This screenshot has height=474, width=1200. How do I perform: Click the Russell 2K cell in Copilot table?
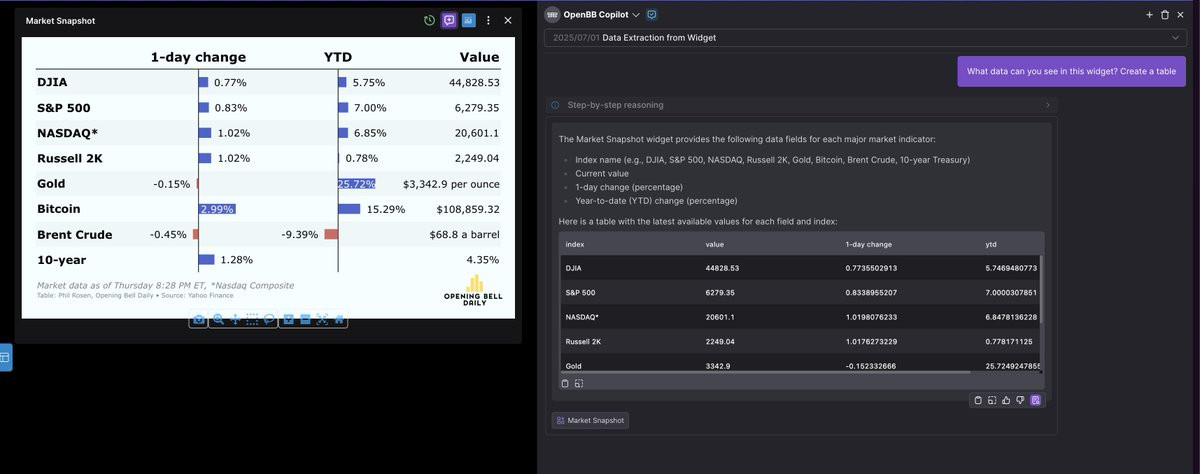581,342
